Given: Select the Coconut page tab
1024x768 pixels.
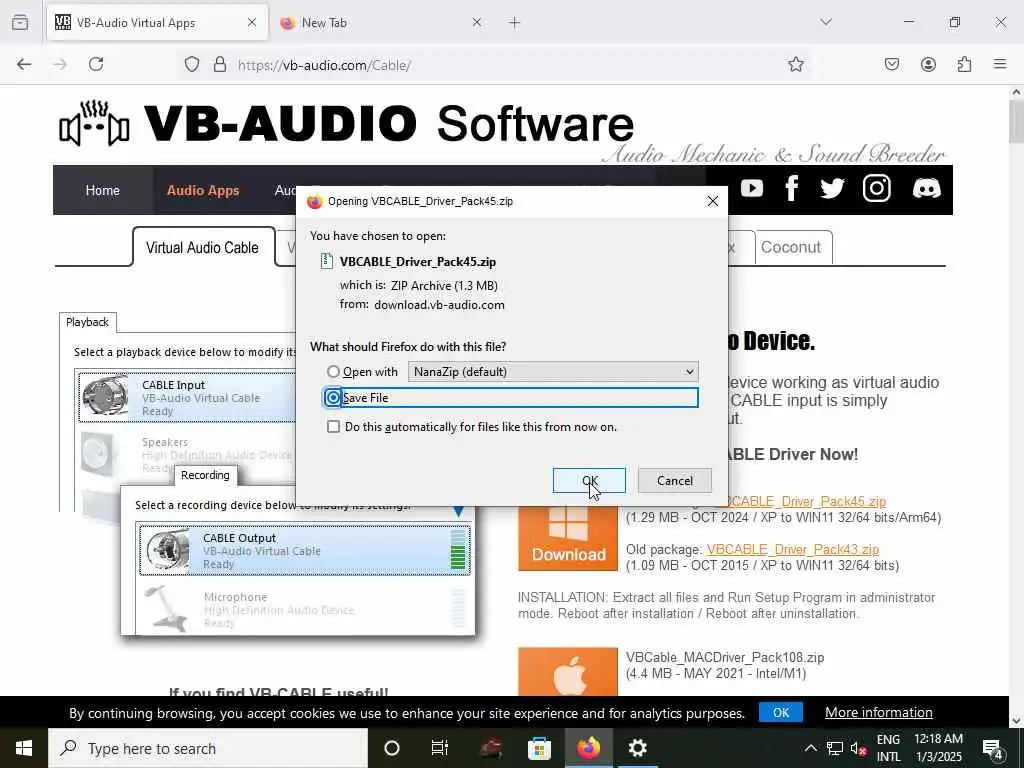Looking at the screenshot, I should click(790, 248).
